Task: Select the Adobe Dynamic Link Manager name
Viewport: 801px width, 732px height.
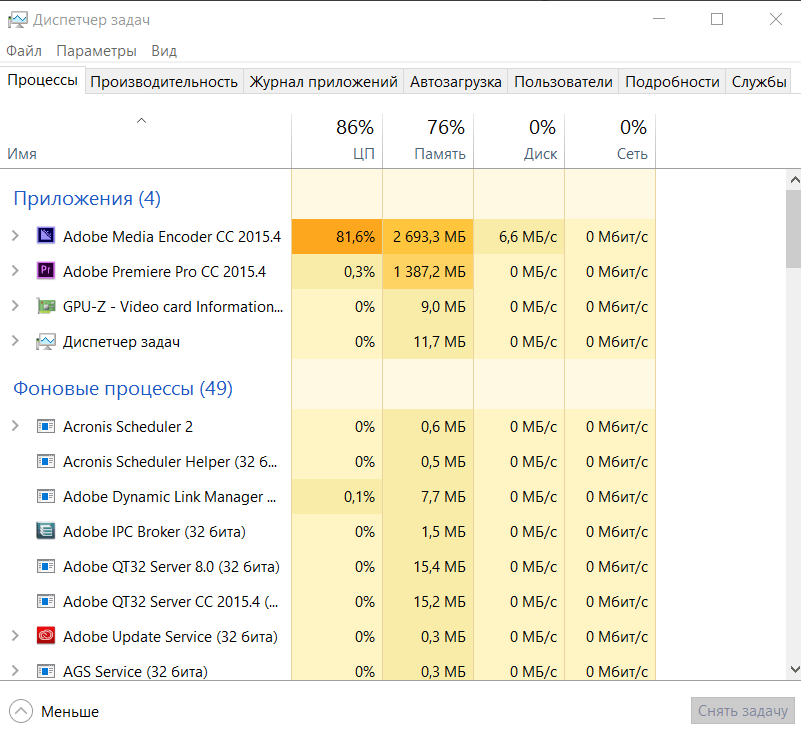Action: (x=170, y=497)
